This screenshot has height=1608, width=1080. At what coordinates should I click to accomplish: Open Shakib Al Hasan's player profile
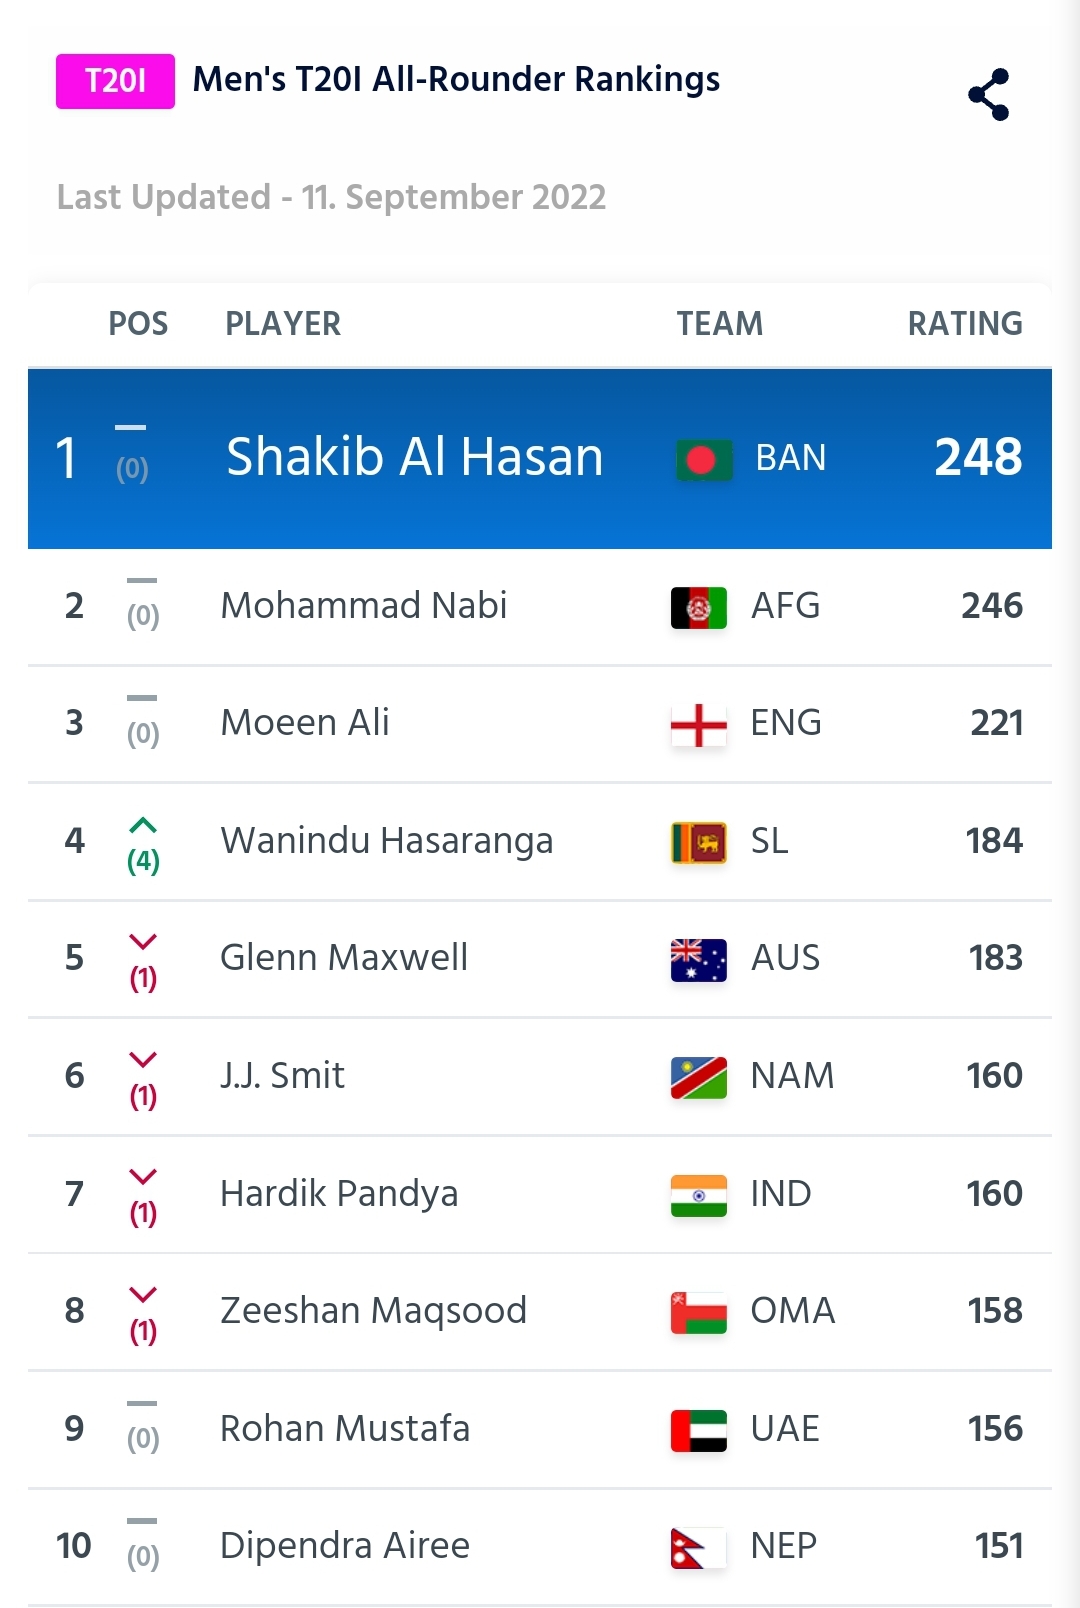(415, 458)
